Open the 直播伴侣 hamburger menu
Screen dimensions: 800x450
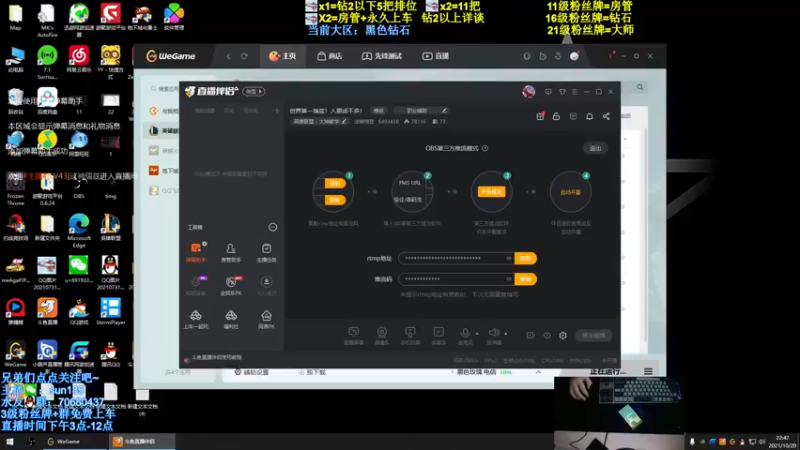(574, 92)
